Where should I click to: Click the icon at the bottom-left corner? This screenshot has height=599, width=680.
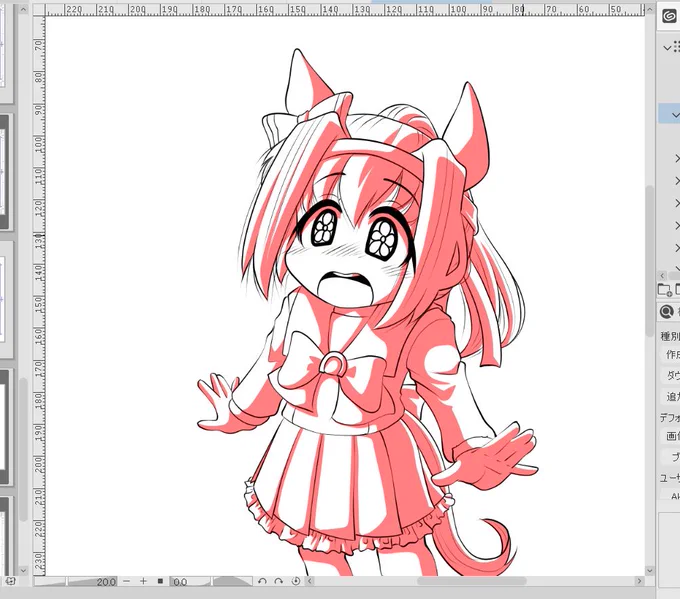[x=11, y=581]
